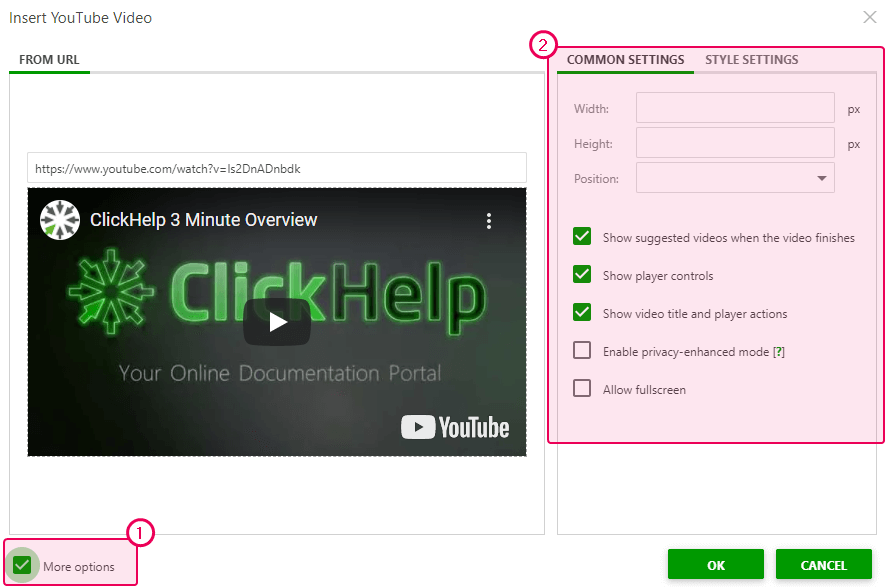Click the OK button

tap(715, 564)
